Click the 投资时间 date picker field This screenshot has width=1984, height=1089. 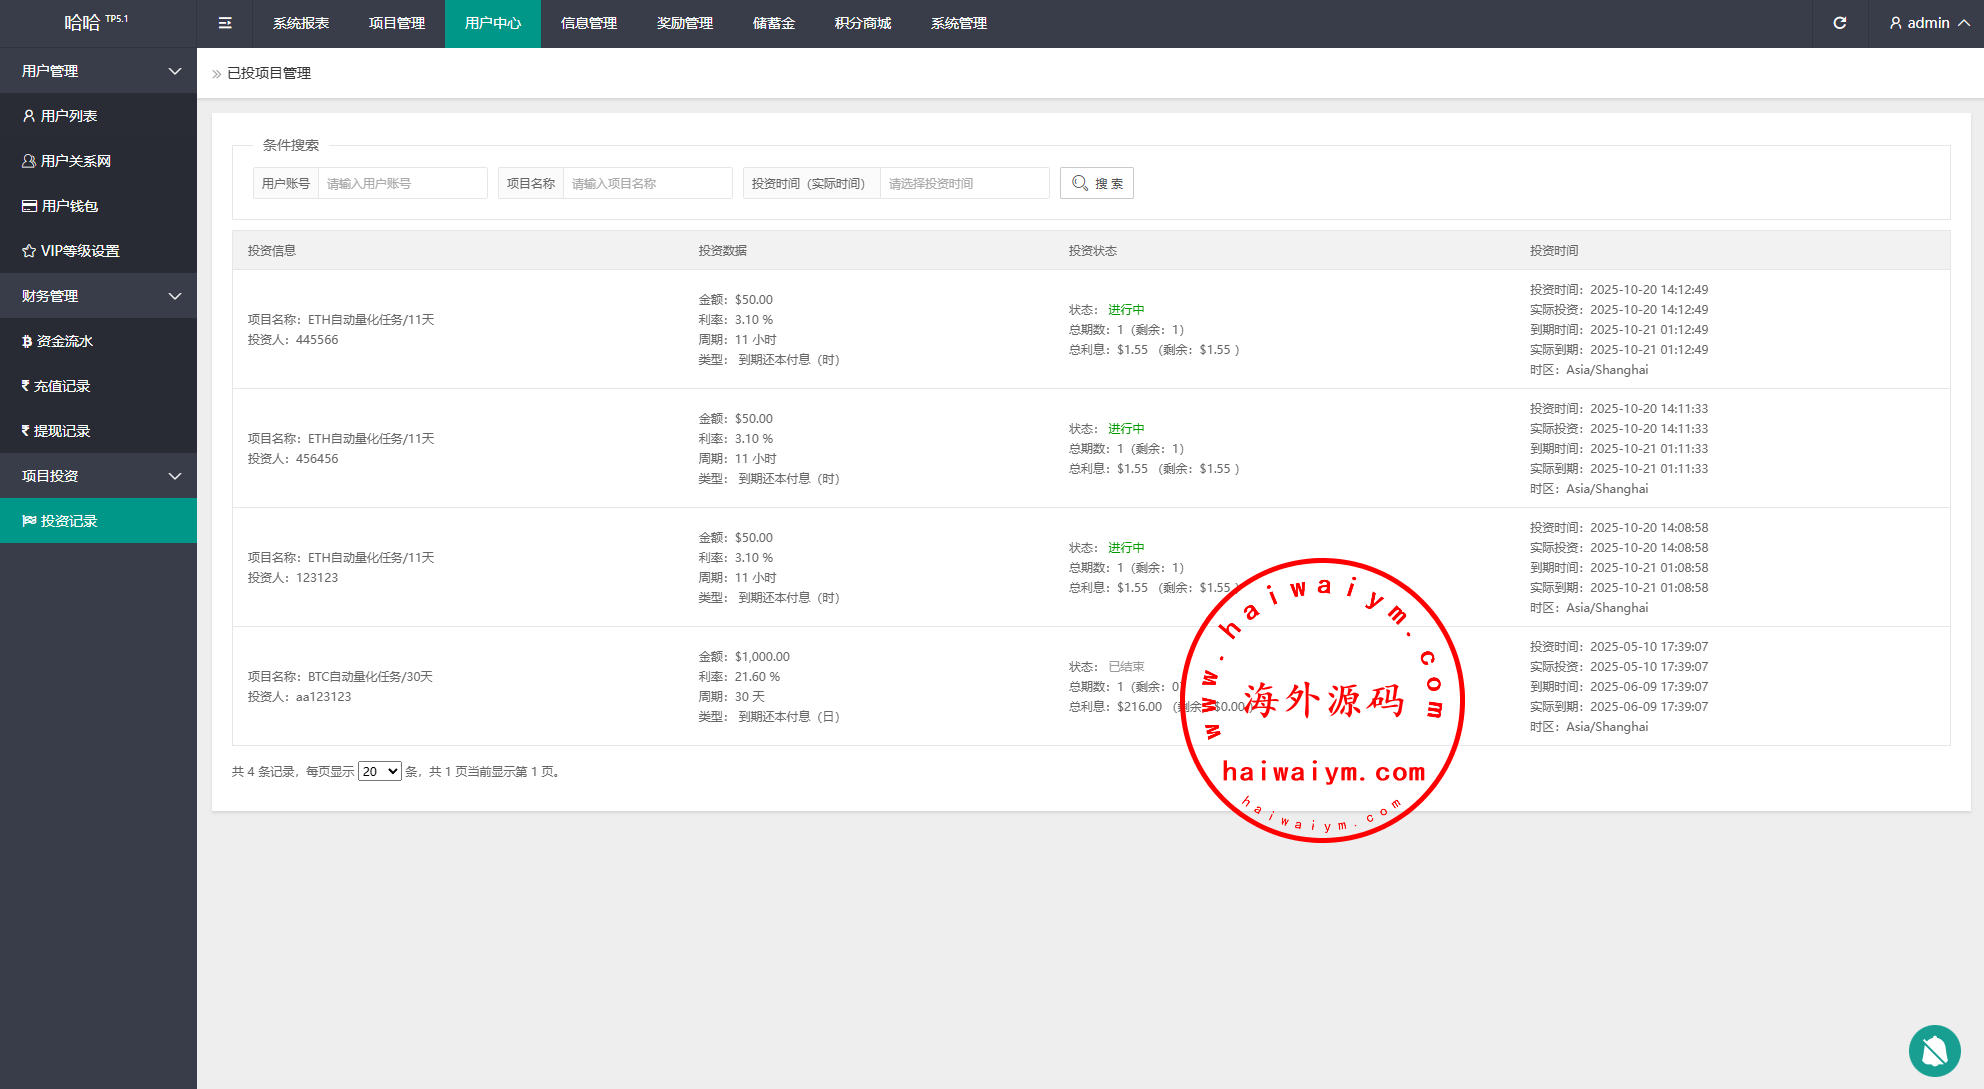click(x=964, y=183)
